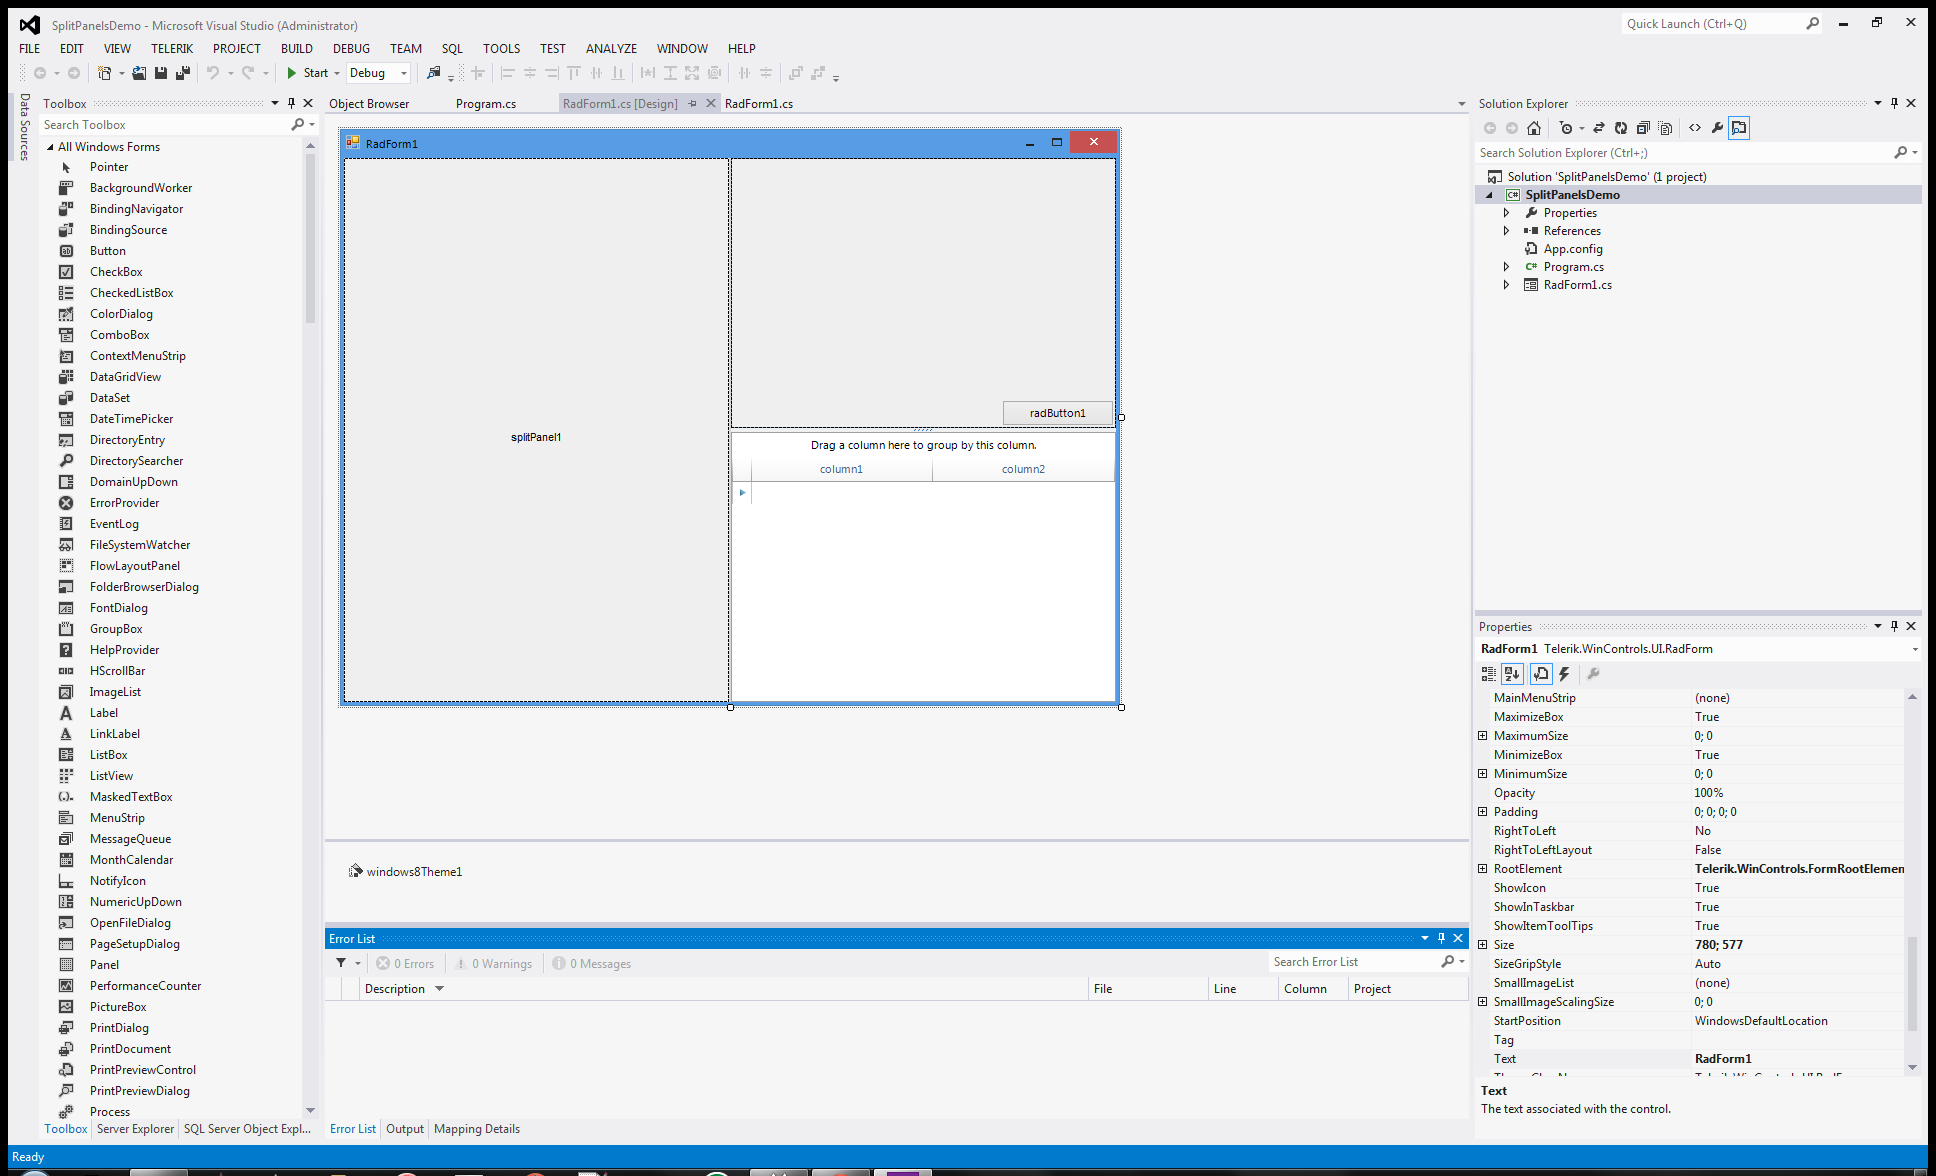The image size is (1936, 1176).
Task: Click the Open File toolbar icon
Action: (x=139, y=73)
